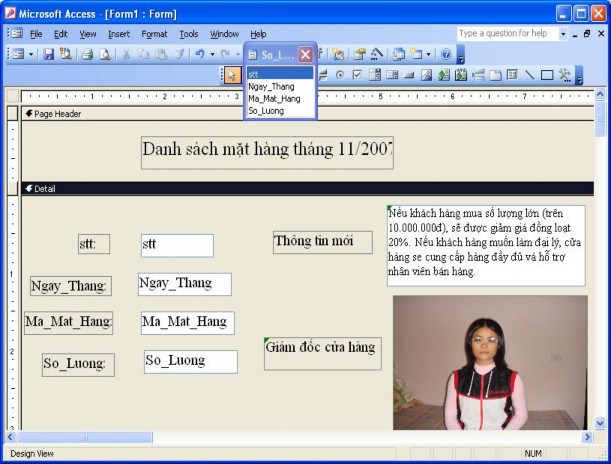This screenshot has width=611, height=464.
Task: Select the photo image on the form
Action: [490, 362]
